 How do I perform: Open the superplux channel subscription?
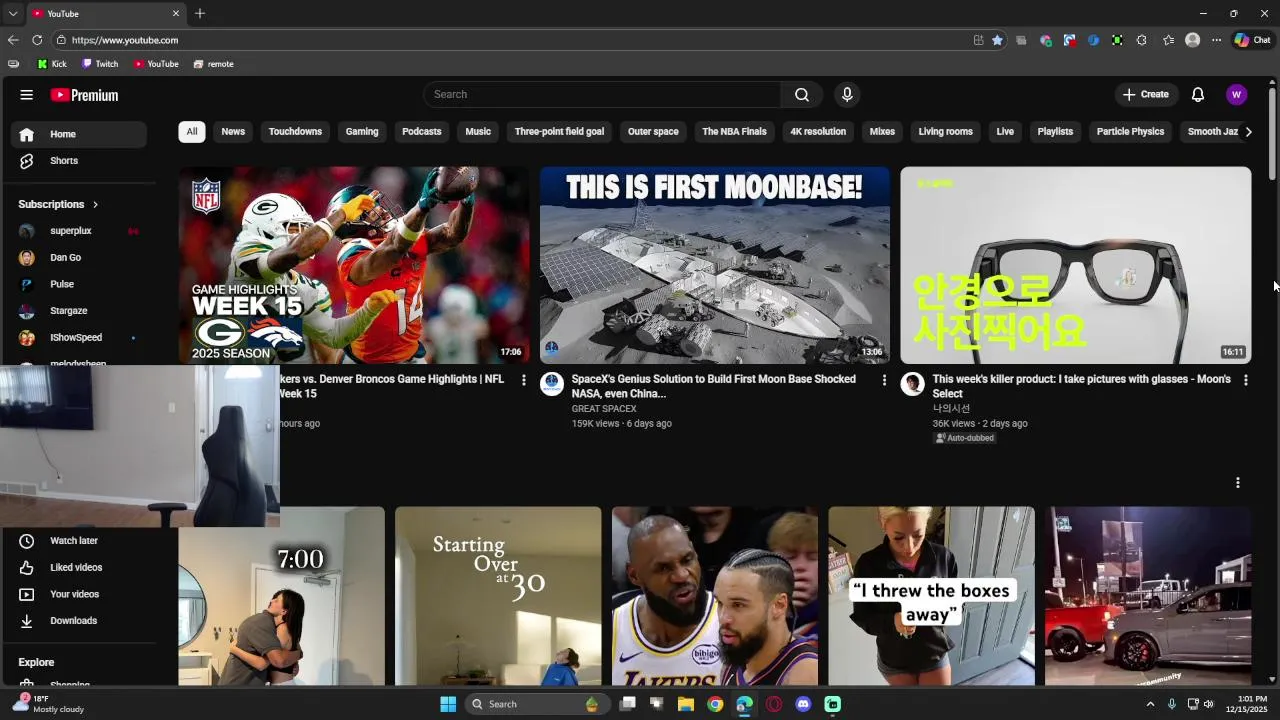(x=79, y=231)
